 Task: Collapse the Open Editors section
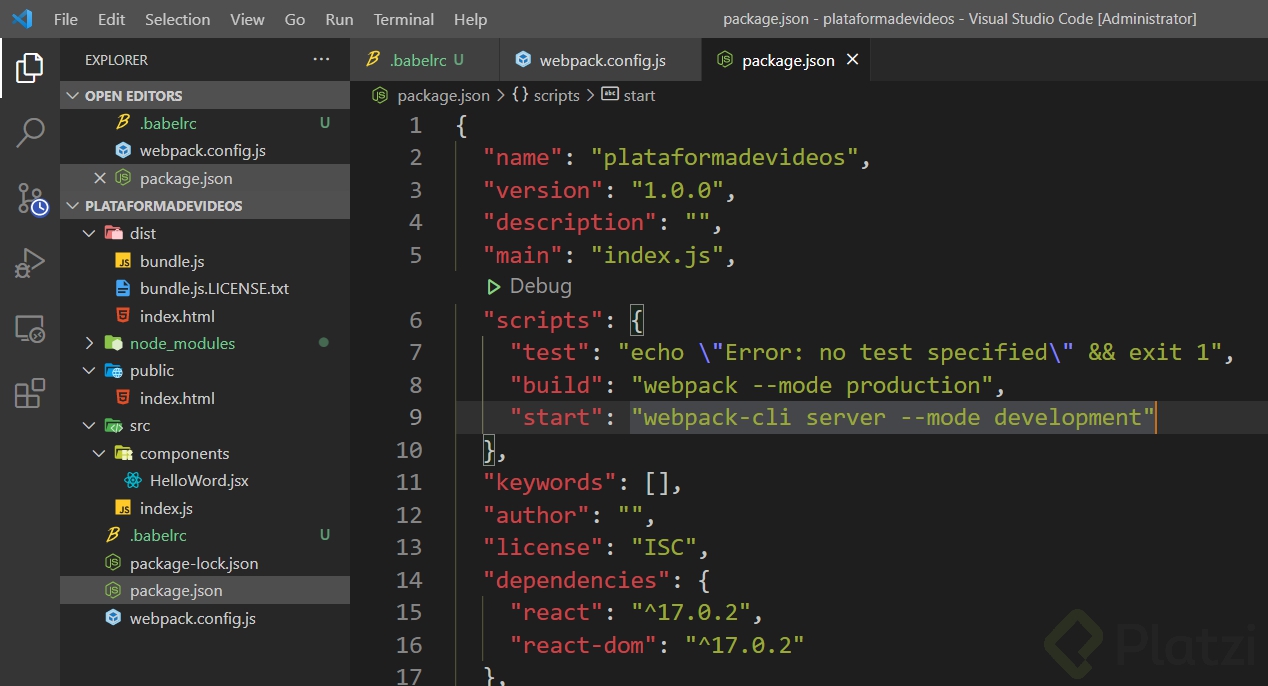(x=73, y=96)
